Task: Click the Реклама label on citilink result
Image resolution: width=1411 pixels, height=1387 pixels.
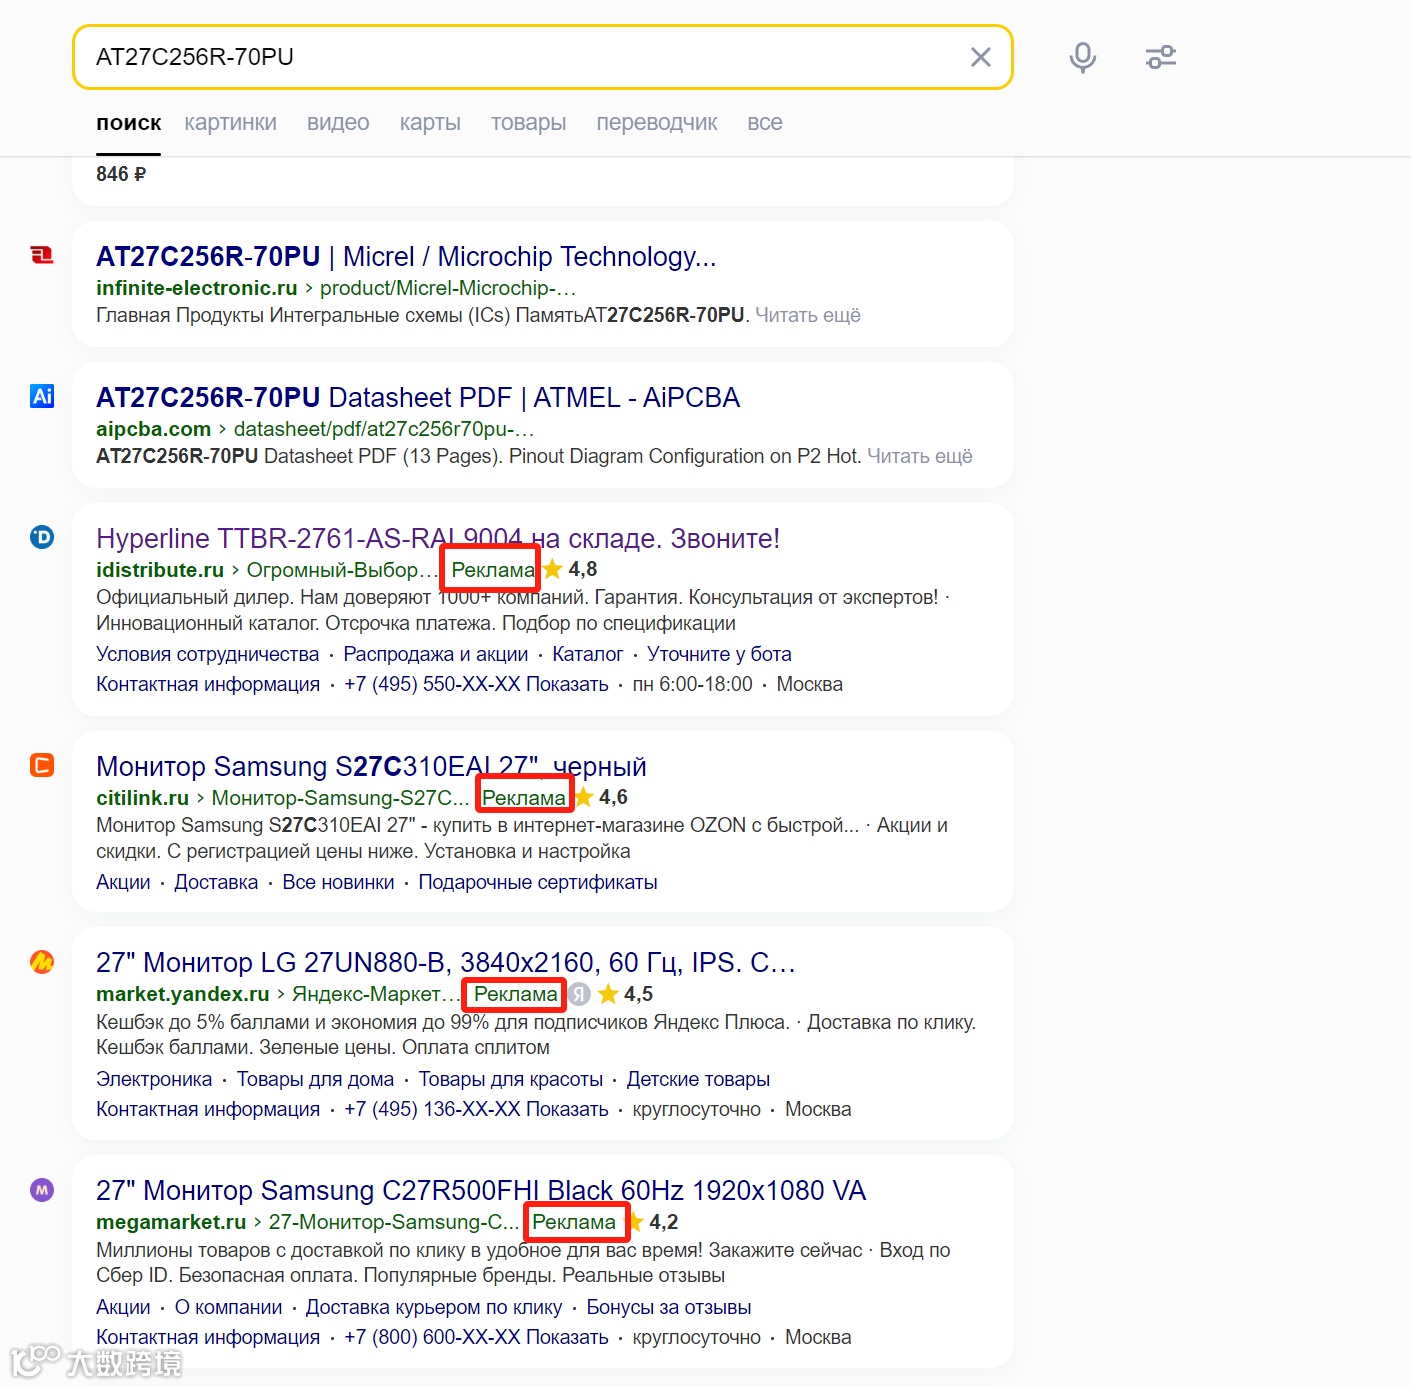Action: coord(524,798)
